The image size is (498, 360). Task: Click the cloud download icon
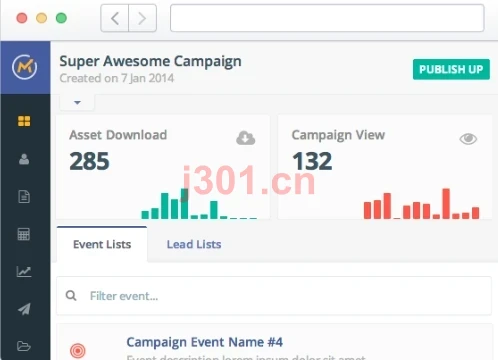click(246, 138)
